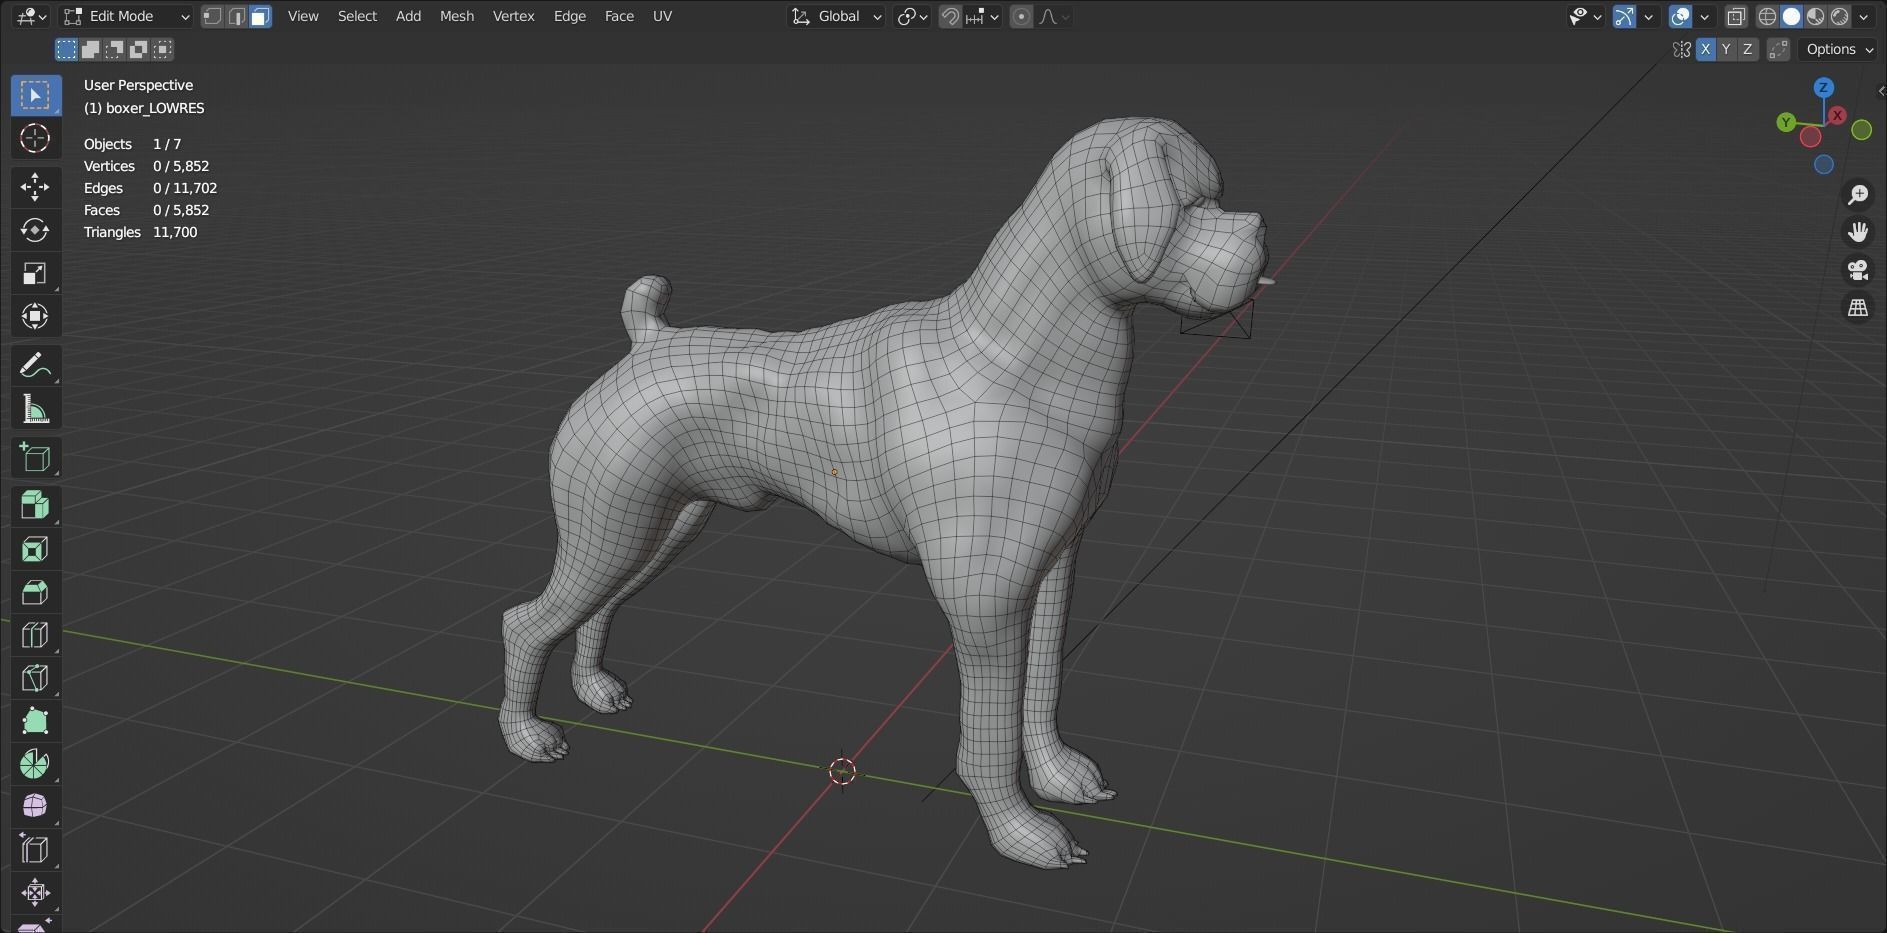Image resolution: width=1887 pixels, height=933 pixels.
Task: Enable vertex select mode
Action: point(212,16)
